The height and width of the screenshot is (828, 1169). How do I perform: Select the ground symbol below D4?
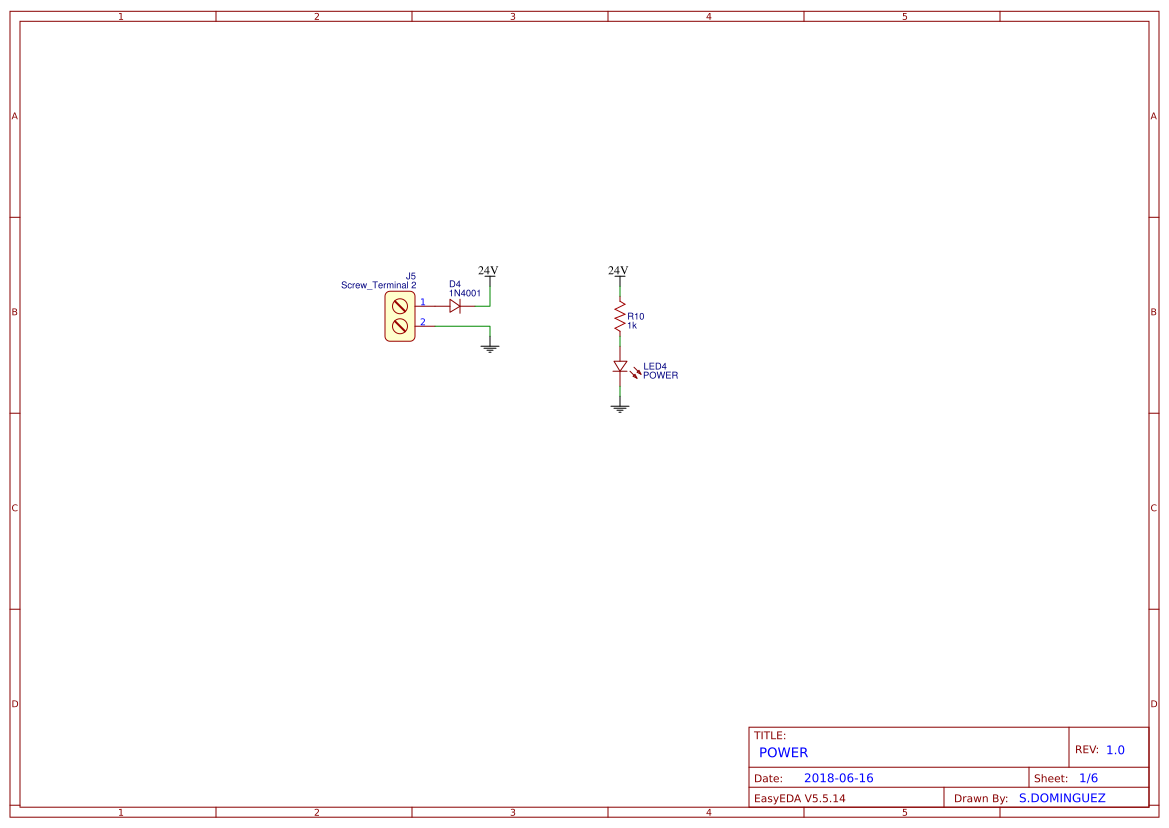pyautogui.click(x=490, y=344)
